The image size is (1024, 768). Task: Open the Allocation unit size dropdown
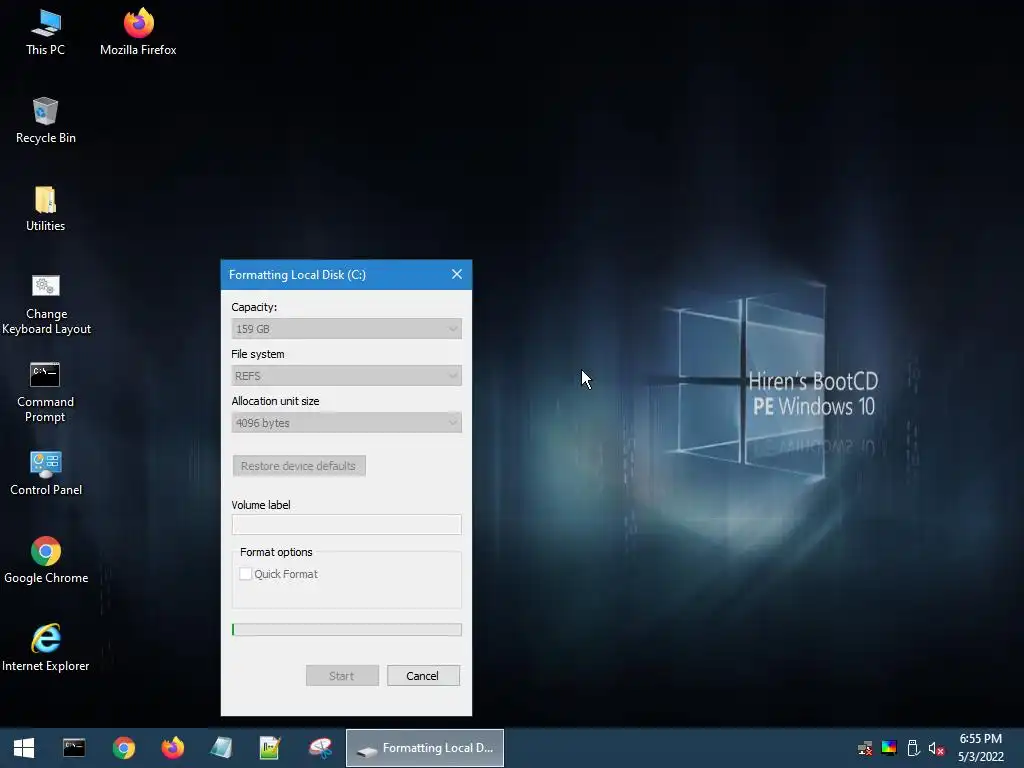(346, 423)
